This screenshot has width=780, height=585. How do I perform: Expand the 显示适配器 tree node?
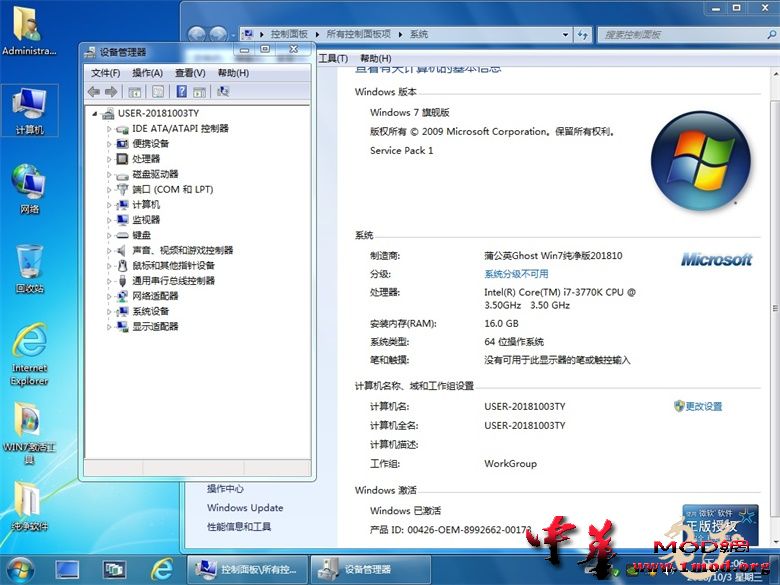109,327
